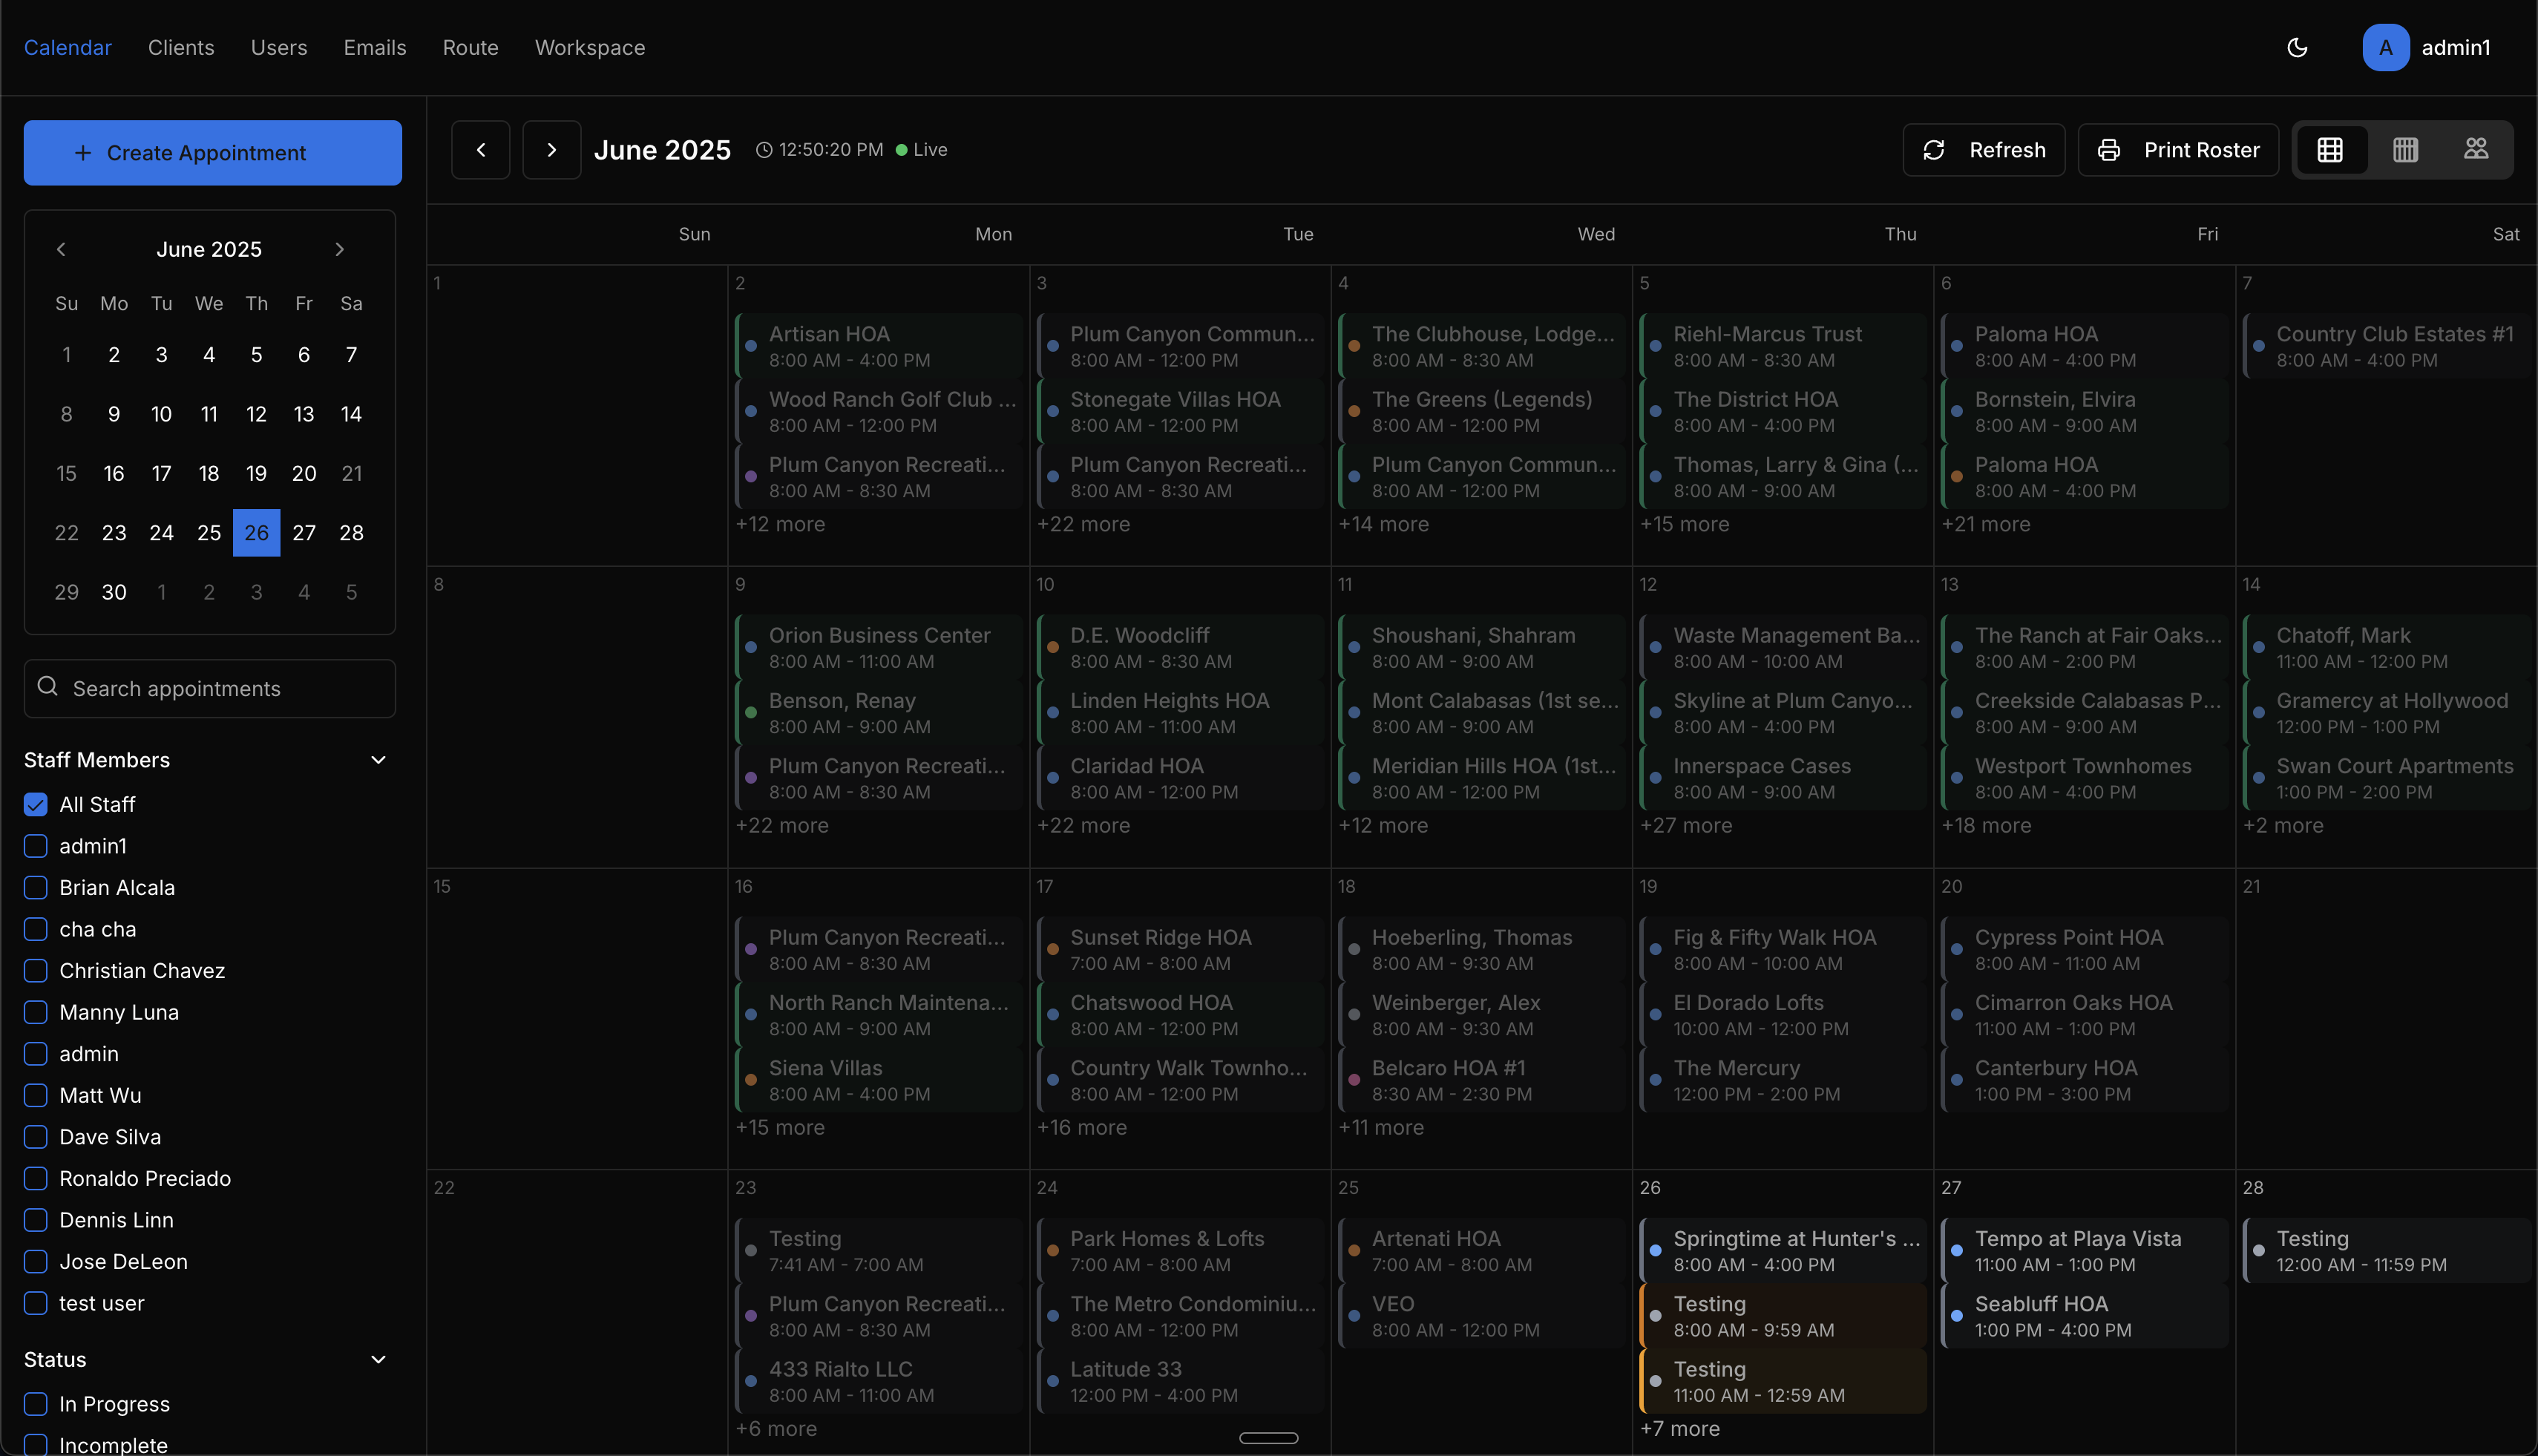Click the pink dot on Belcaro HOA #1
Viewport: 2538px width, 1456px height.
click(1354, 1080)
